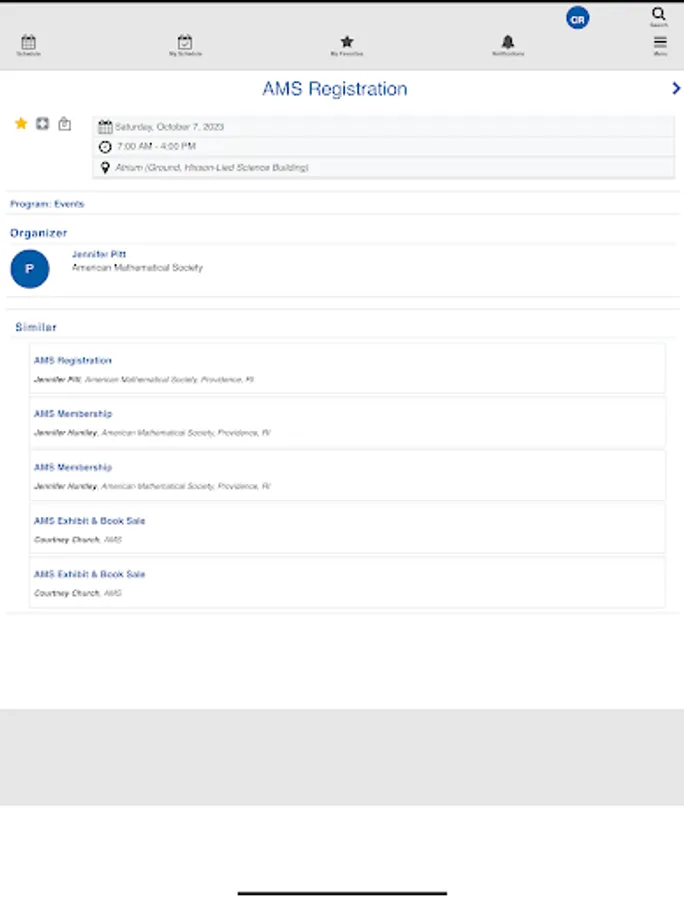The image size is (684, 900).
Task: Click the clock icon beside 7:00 AM
Action: (x=105, y=147)
